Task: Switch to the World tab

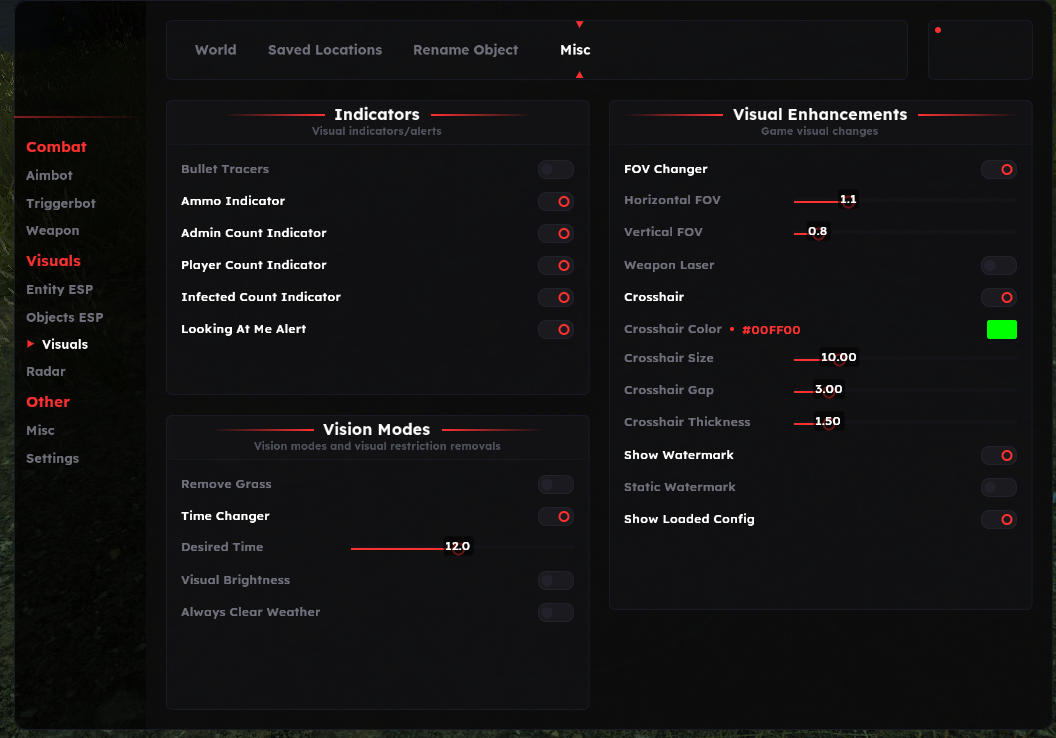Action: pos(215,49)
